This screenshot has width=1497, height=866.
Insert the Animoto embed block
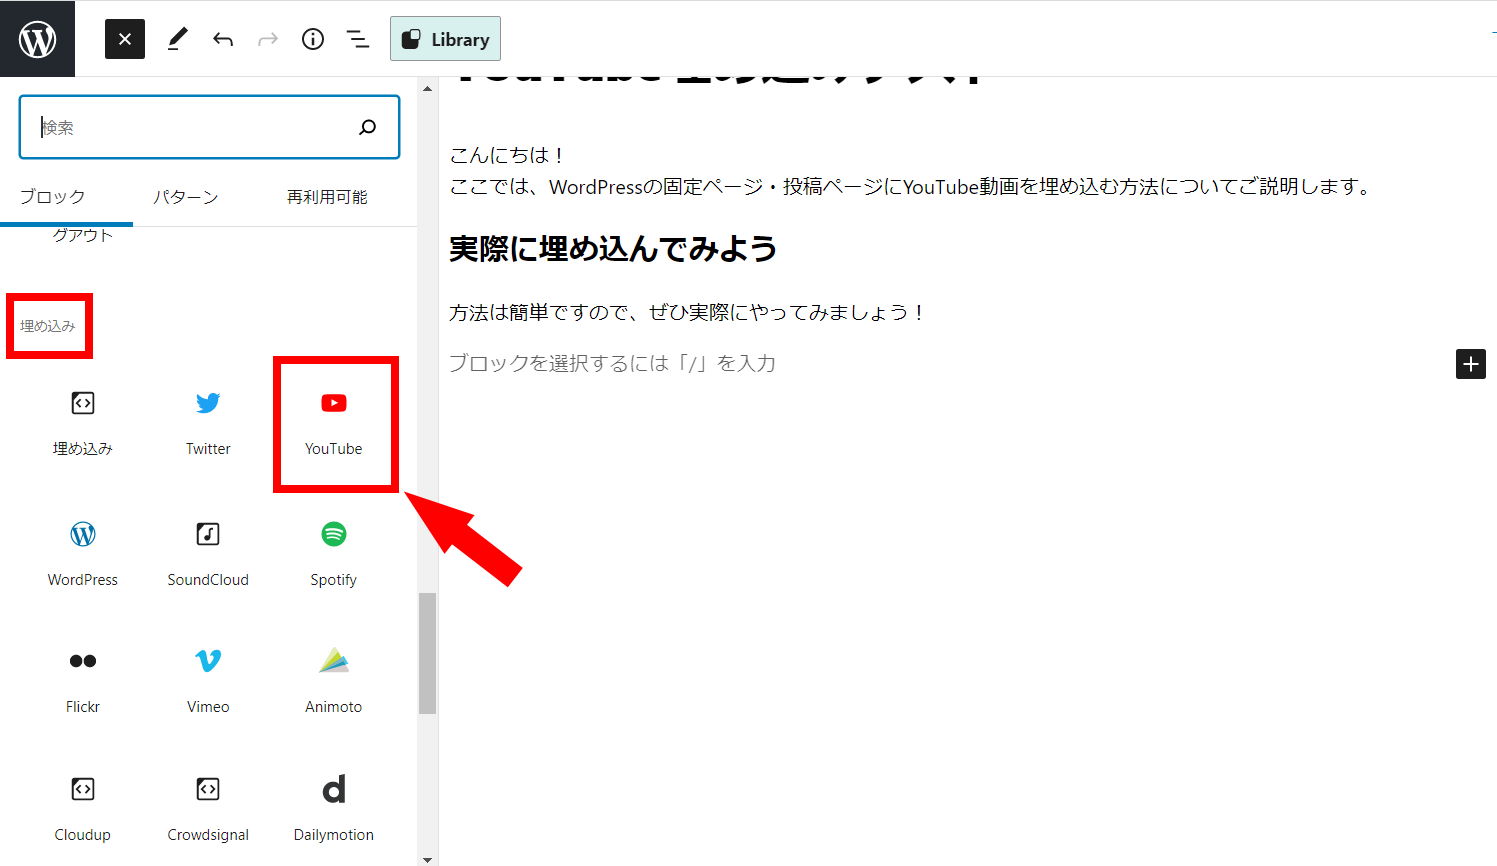tap(334, 681)
